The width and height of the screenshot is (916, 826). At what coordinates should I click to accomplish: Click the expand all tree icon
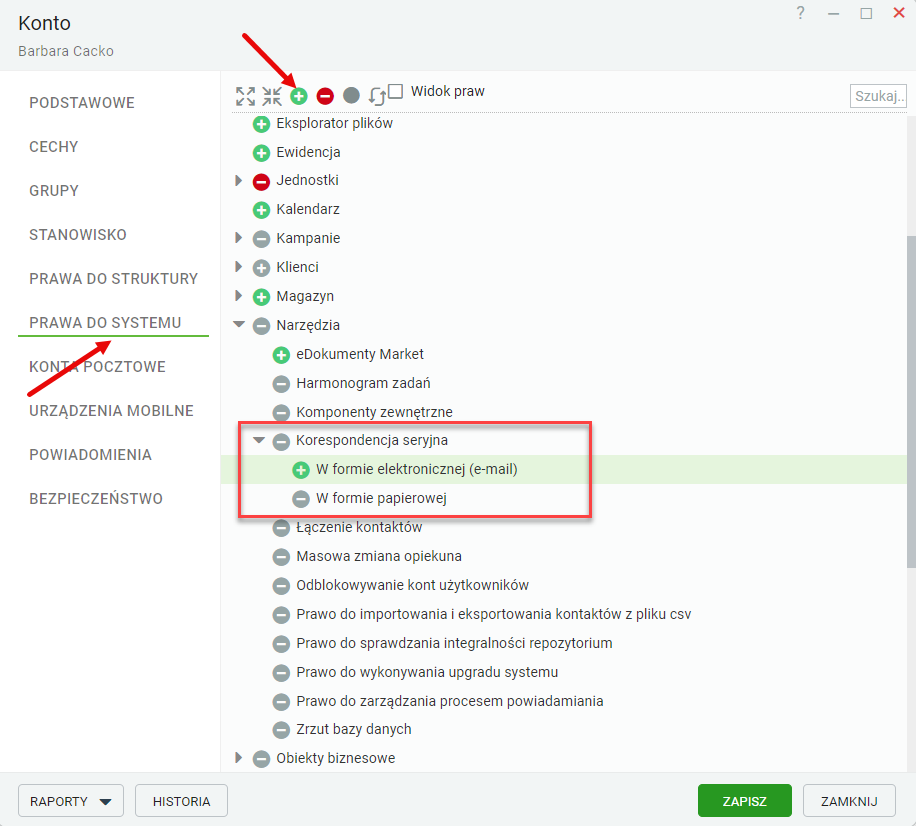(245, 96)
